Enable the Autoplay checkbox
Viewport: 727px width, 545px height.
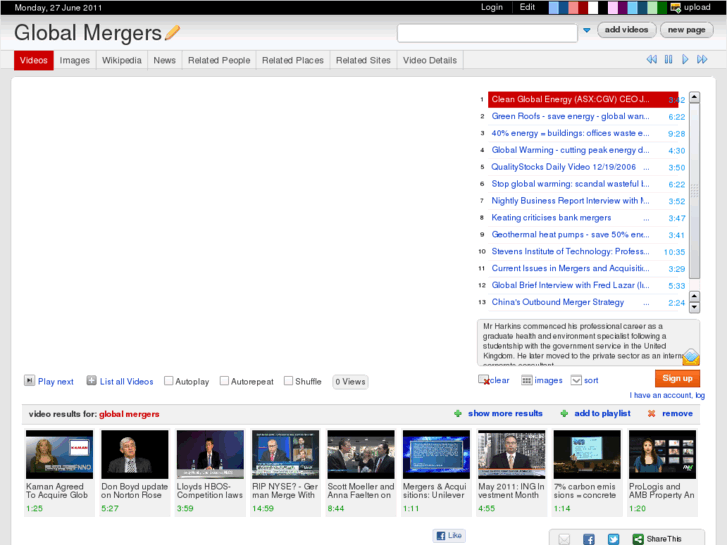[169, 381]
